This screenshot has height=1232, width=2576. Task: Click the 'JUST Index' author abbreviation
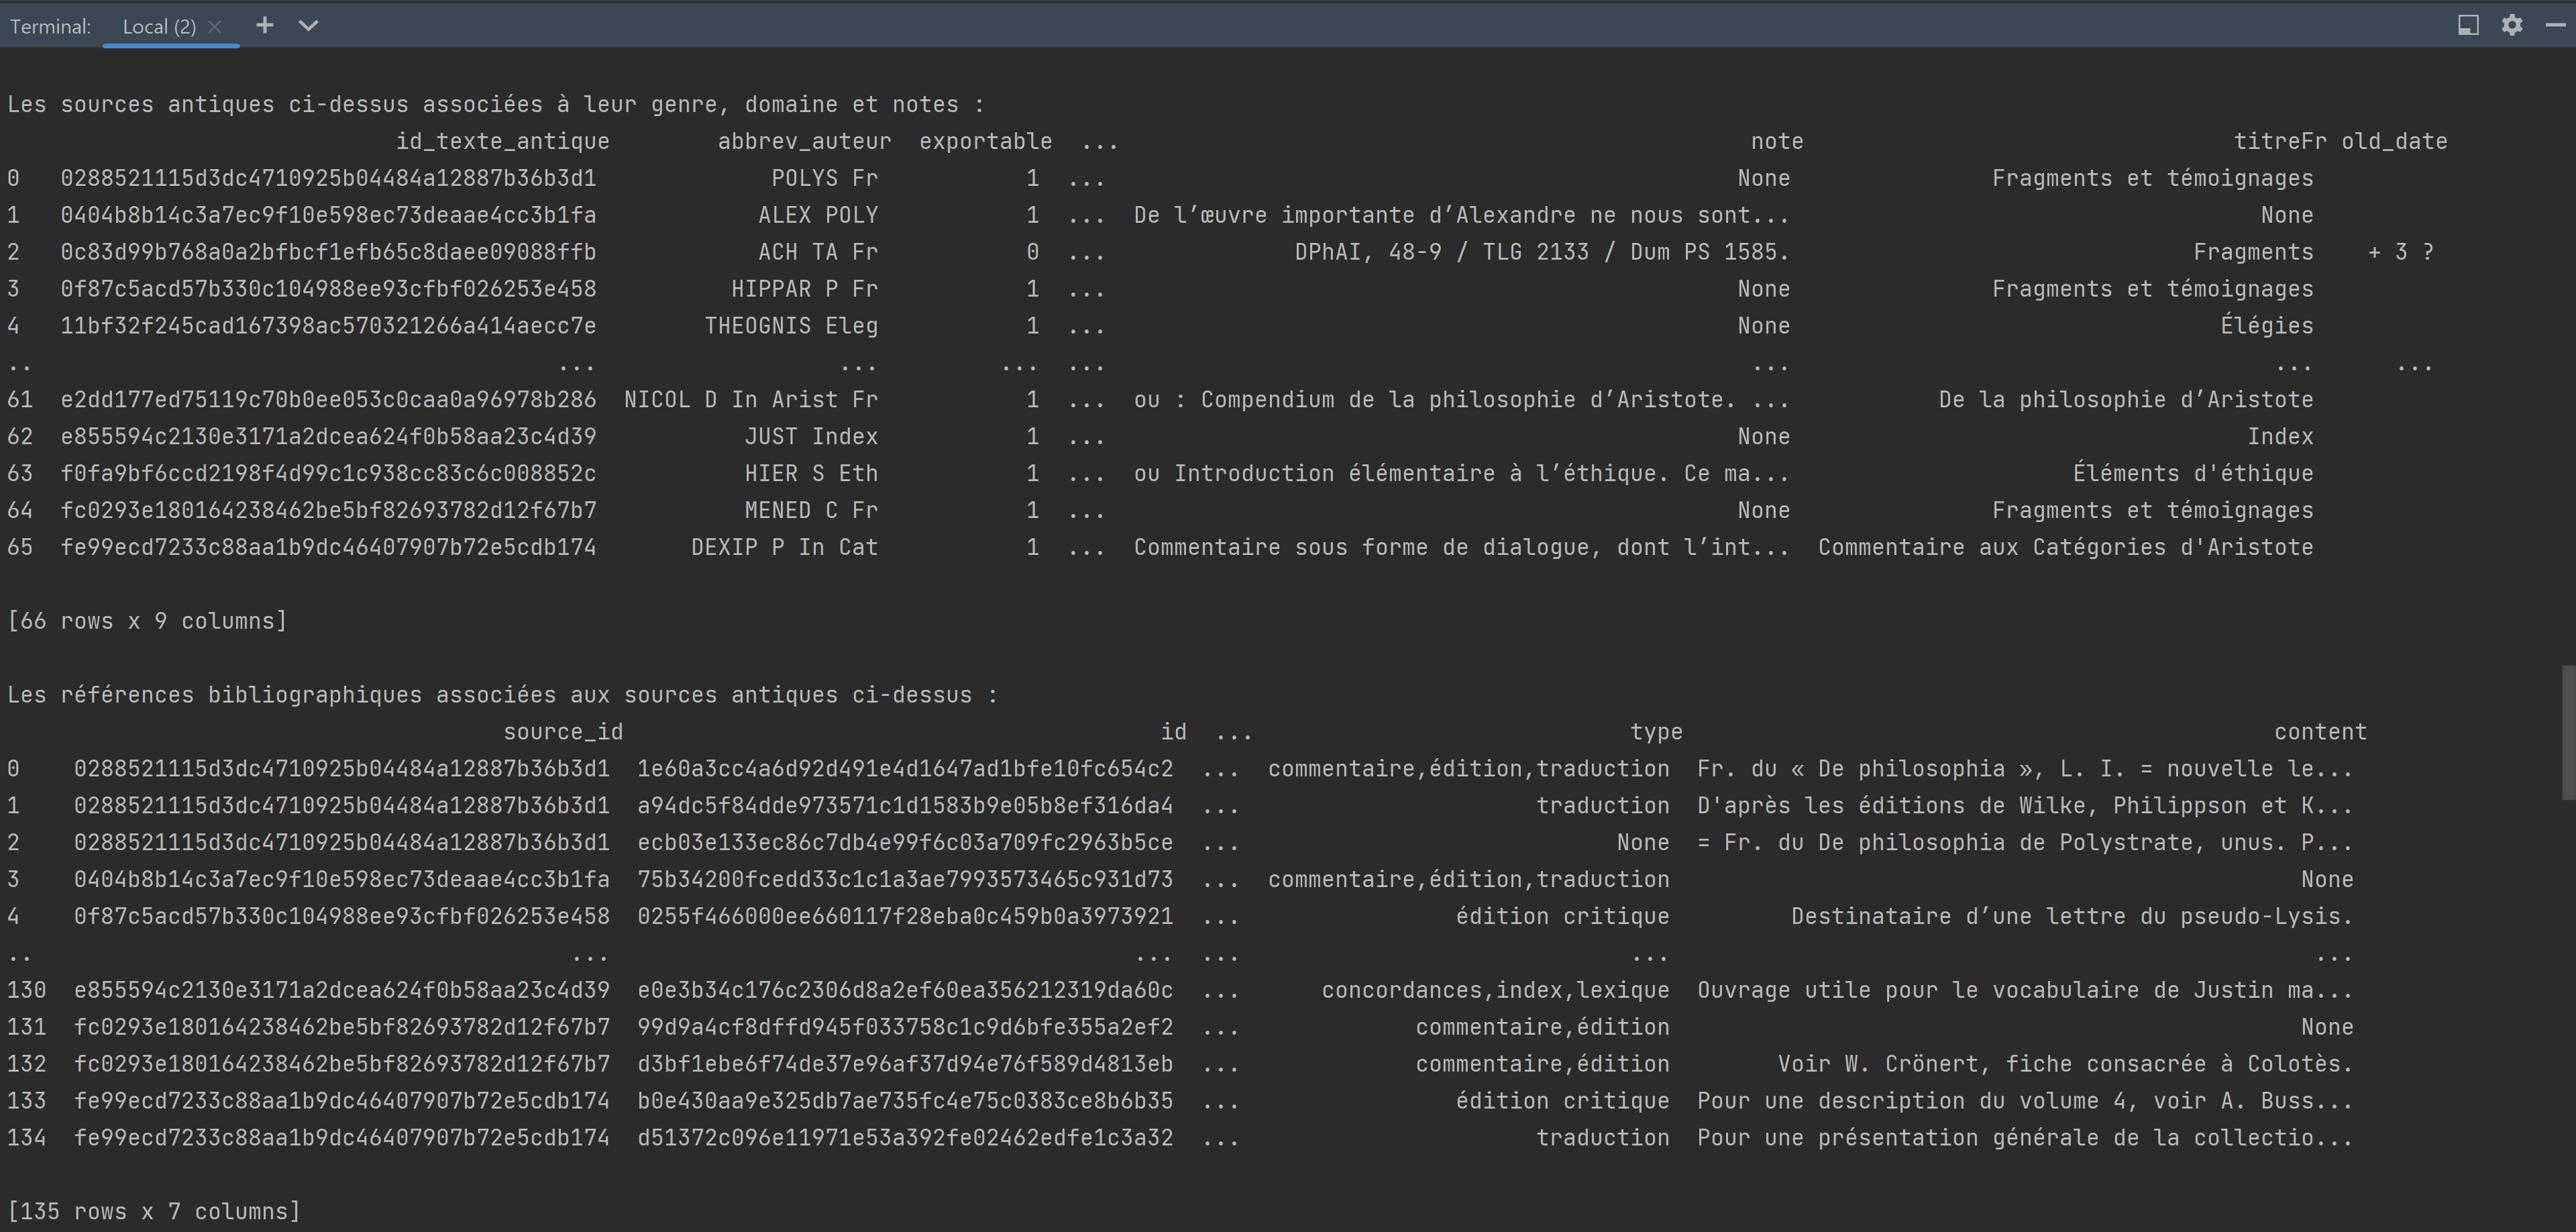click(811, 438)
